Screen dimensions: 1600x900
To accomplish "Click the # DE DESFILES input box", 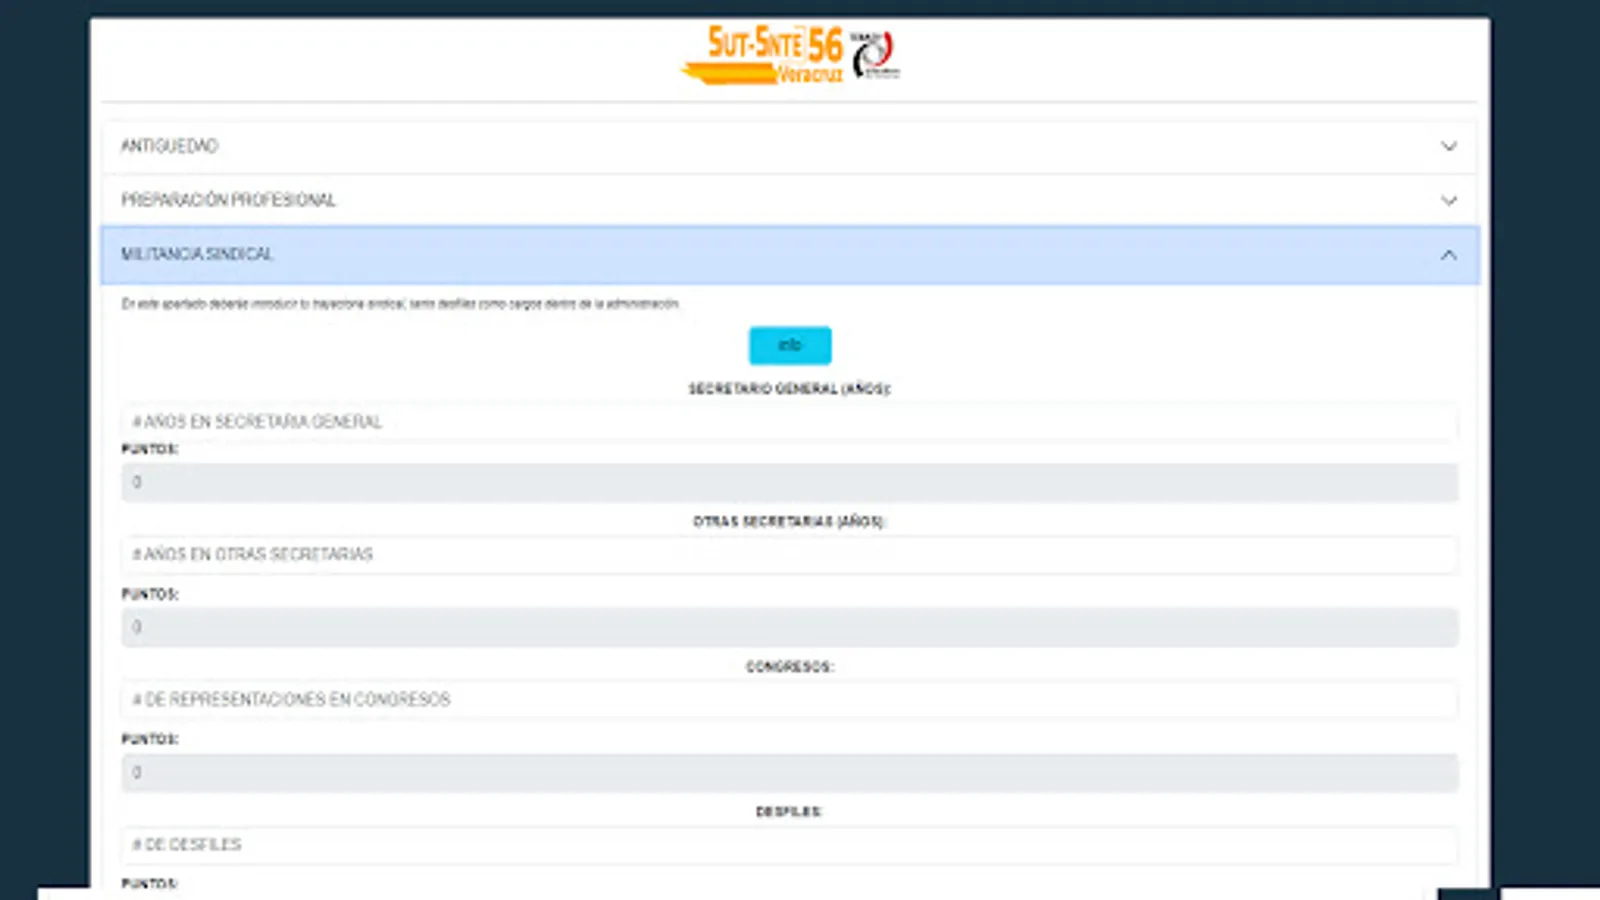I will click(x=790, y=845).
